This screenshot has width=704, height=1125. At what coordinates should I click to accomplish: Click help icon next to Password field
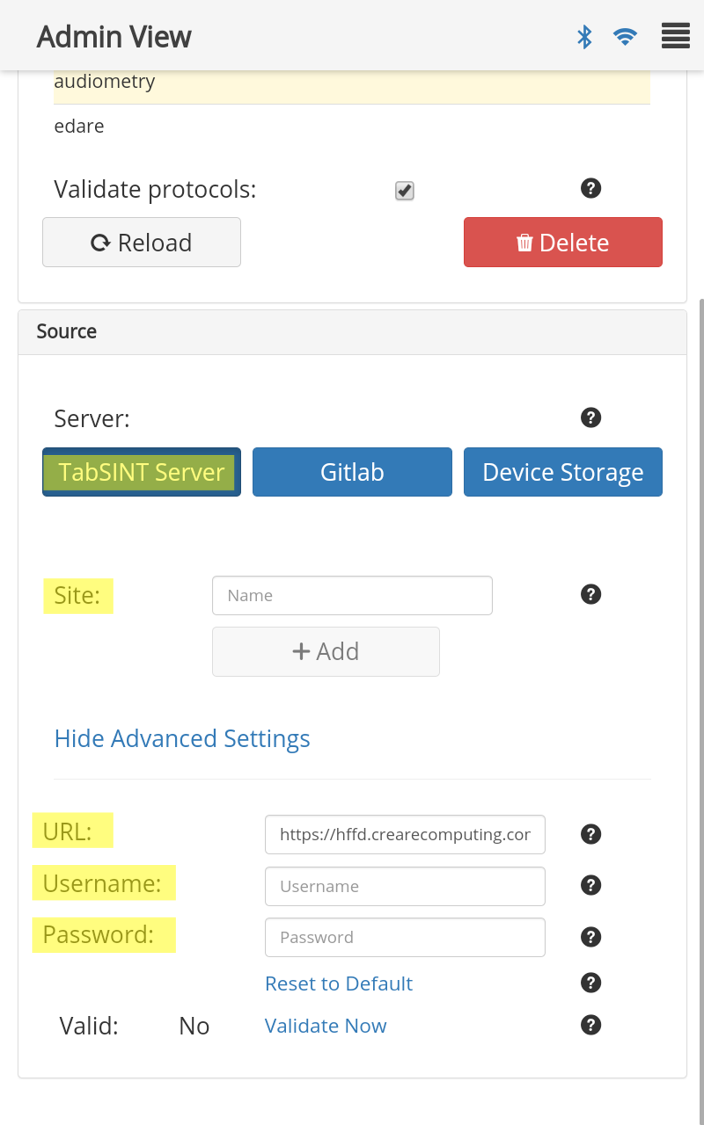591,936
